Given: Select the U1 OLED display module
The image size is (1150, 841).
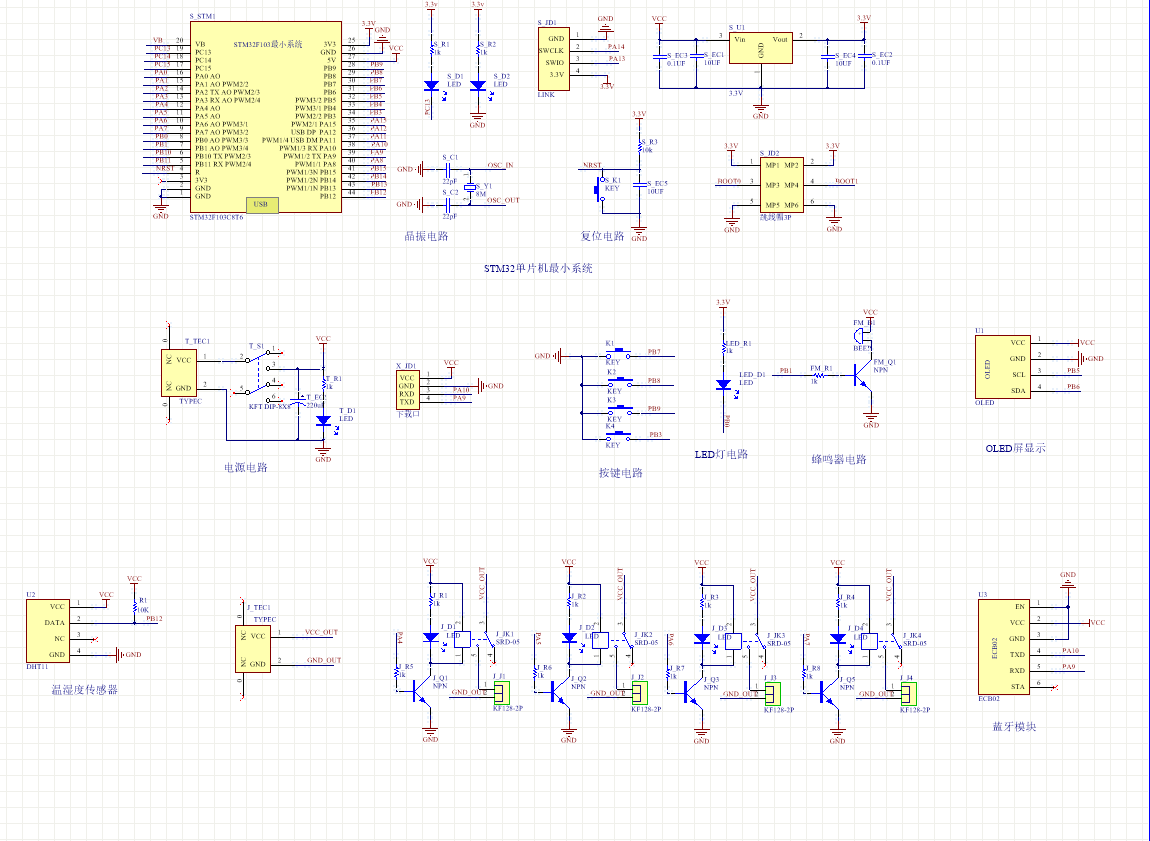Looking at the screenshot, I should [x=1003, y=367].
